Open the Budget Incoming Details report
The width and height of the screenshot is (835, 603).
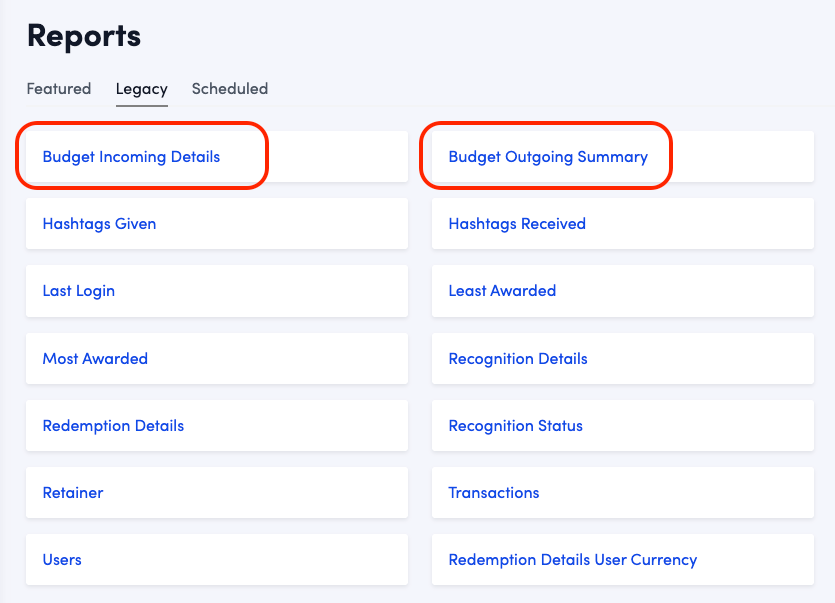(x=131, y=157)
